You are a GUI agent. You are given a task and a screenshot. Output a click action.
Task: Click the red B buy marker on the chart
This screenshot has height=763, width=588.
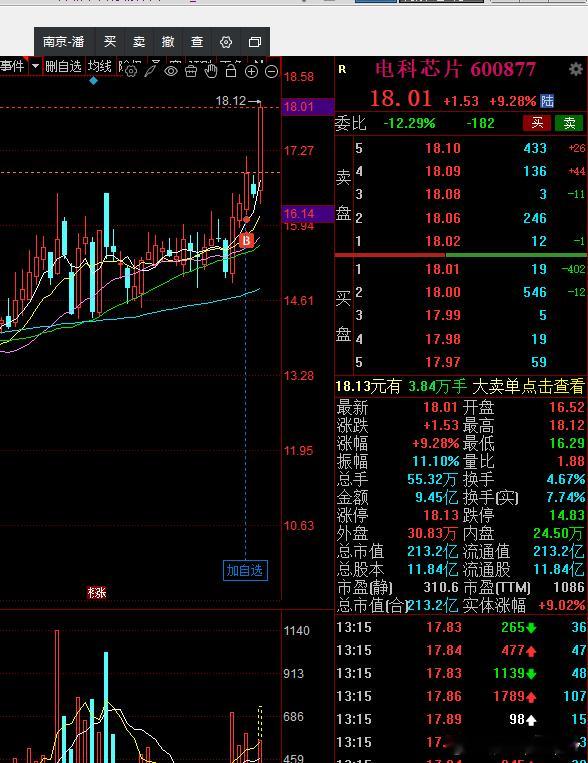(x=246, y=240)
